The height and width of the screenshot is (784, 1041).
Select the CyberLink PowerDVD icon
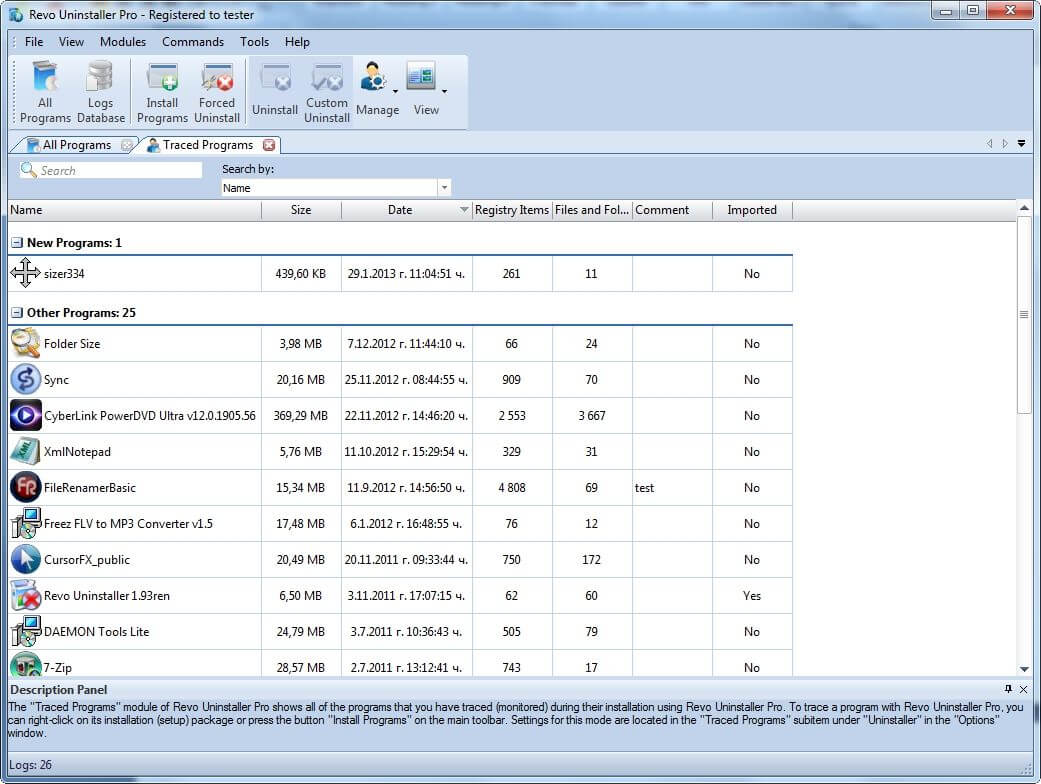tap(25, 415)
